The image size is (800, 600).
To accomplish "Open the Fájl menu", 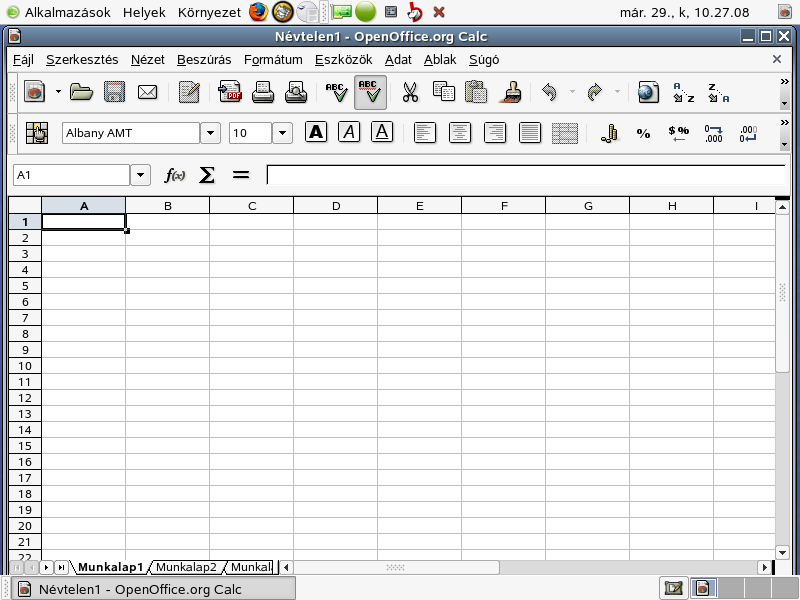I will point(23,60).
